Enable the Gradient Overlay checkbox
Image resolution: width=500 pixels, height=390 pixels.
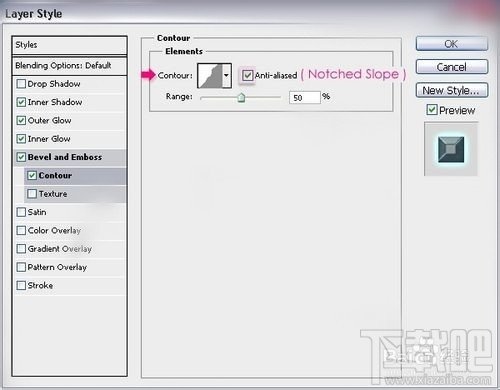click(x=21, y=249)
